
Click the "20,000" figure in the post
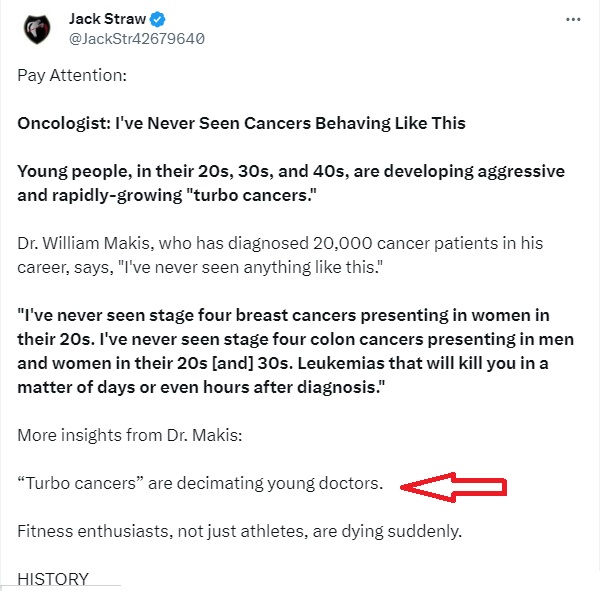(343, 243)
